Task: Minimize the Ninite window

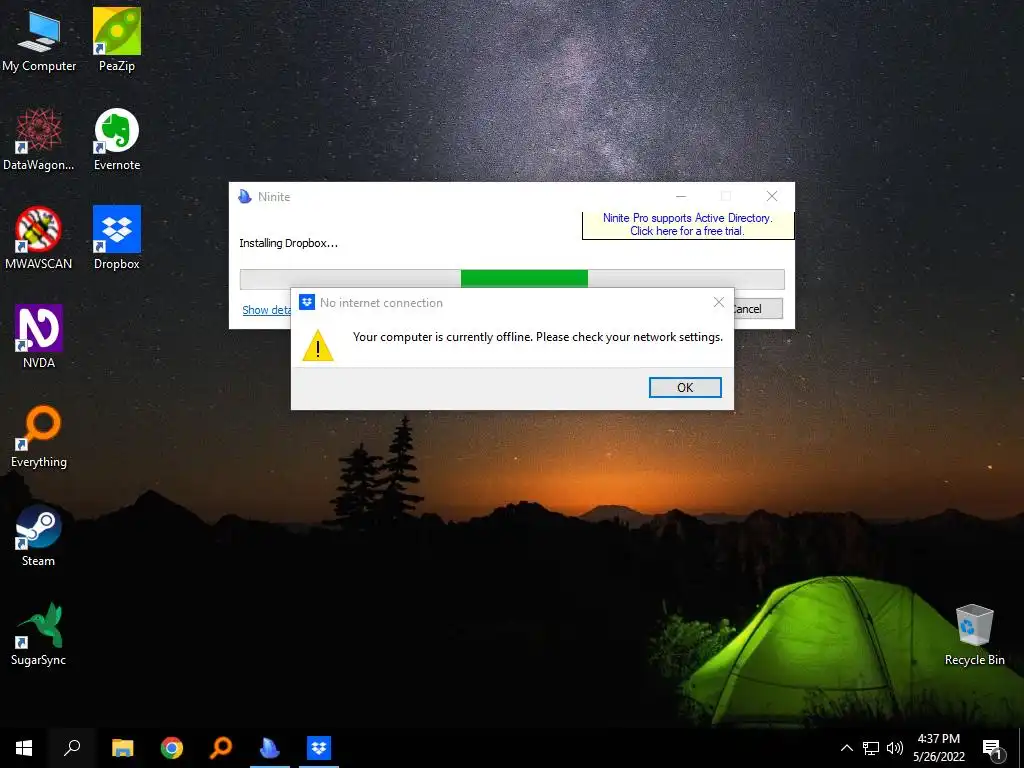Action: [681, 196]
